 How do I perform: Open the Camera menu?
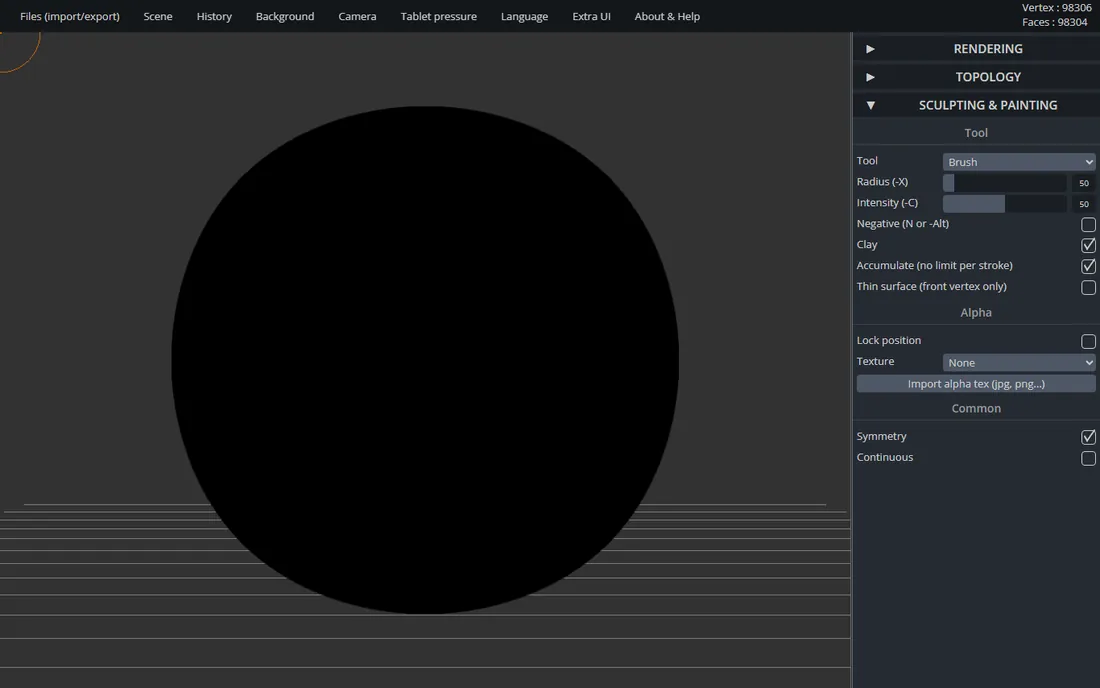tap(357, 16)
